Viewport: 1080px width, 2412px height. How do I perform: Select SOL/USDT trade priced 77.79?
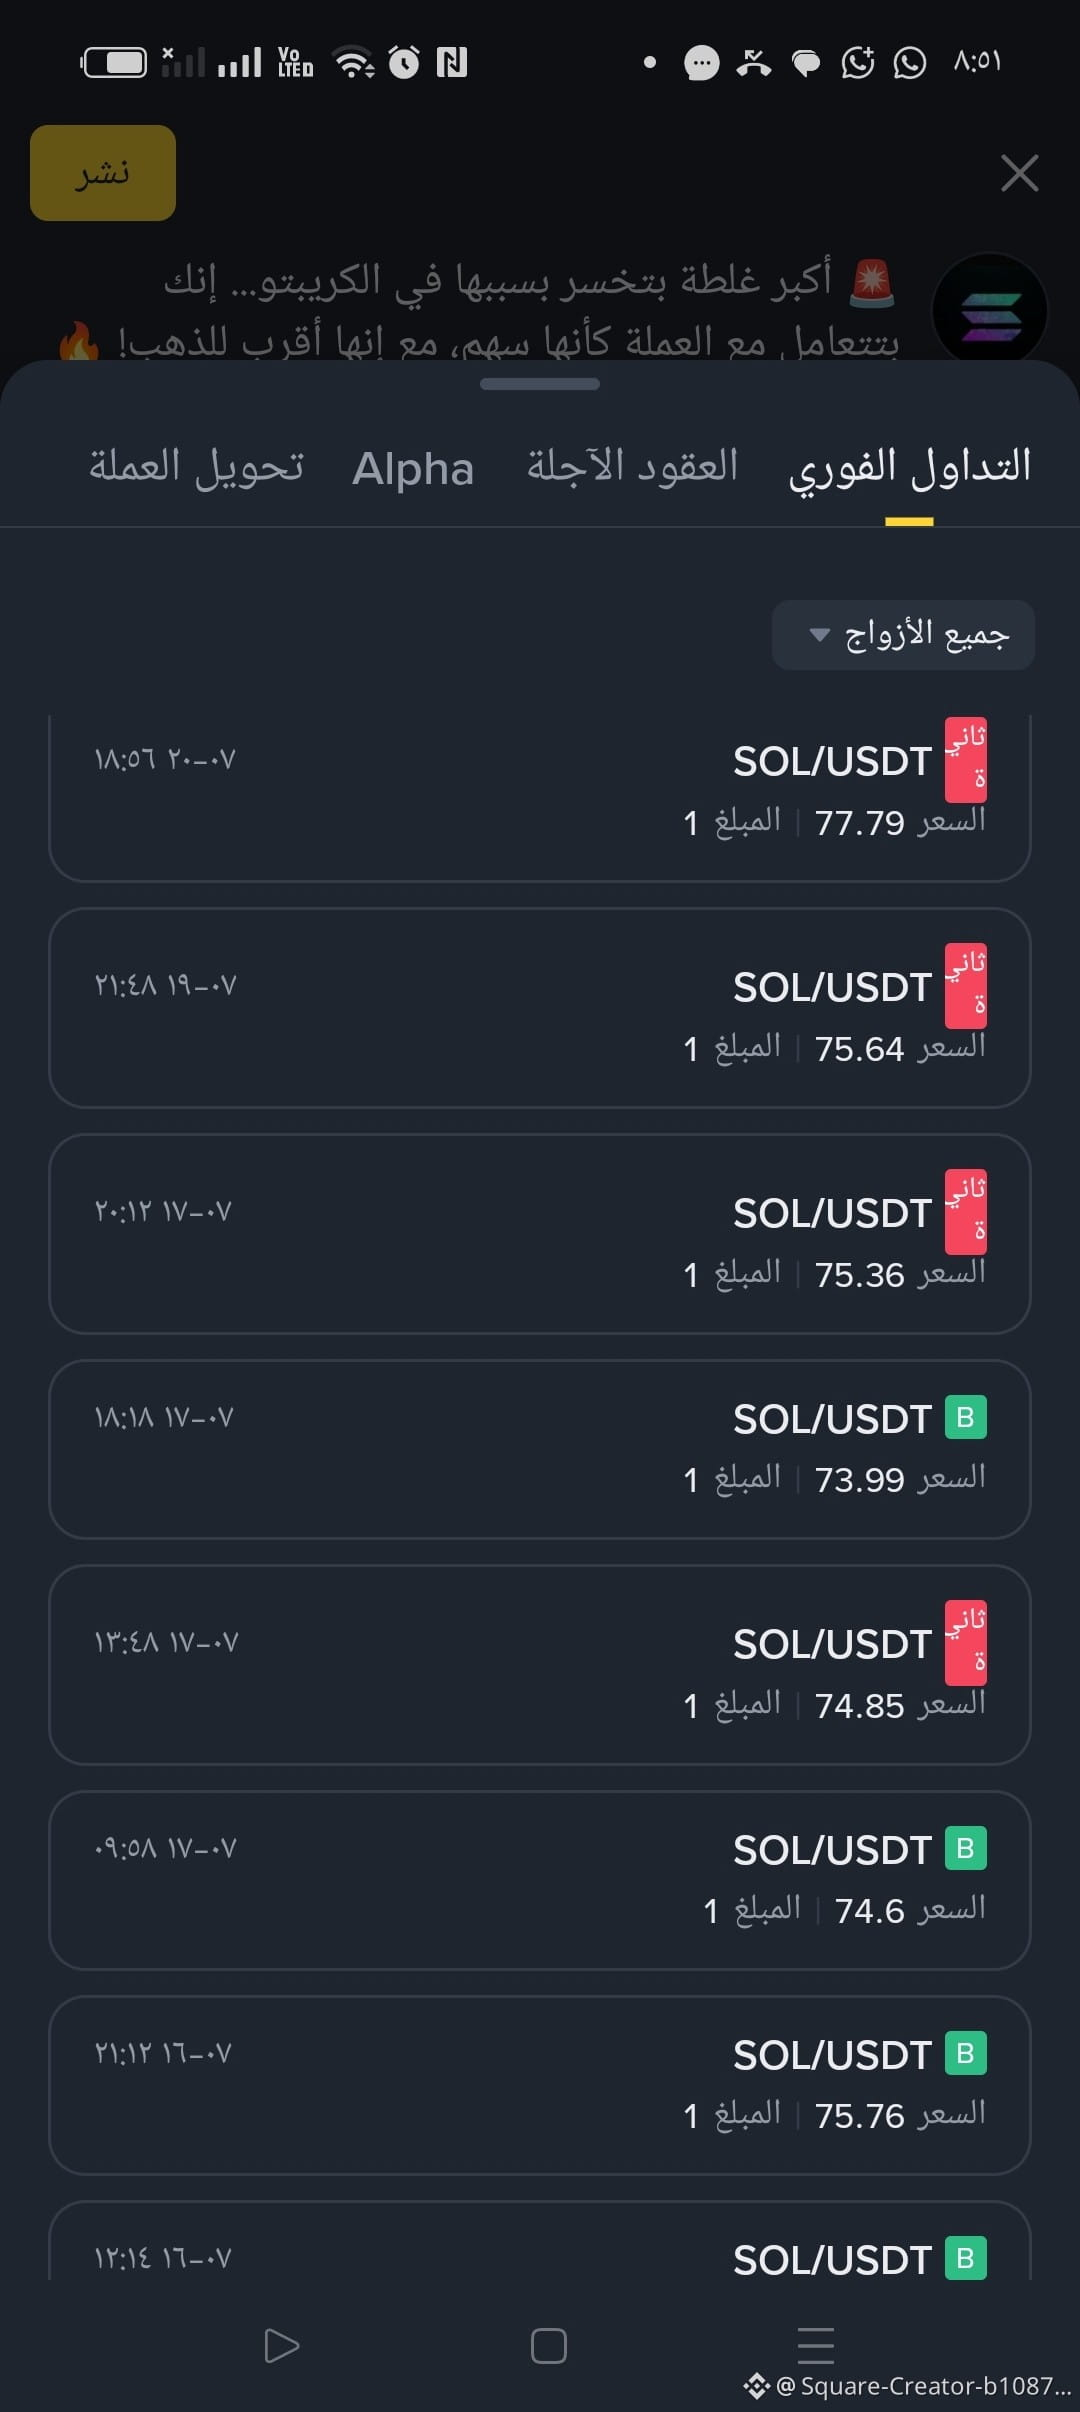point(540,798)
